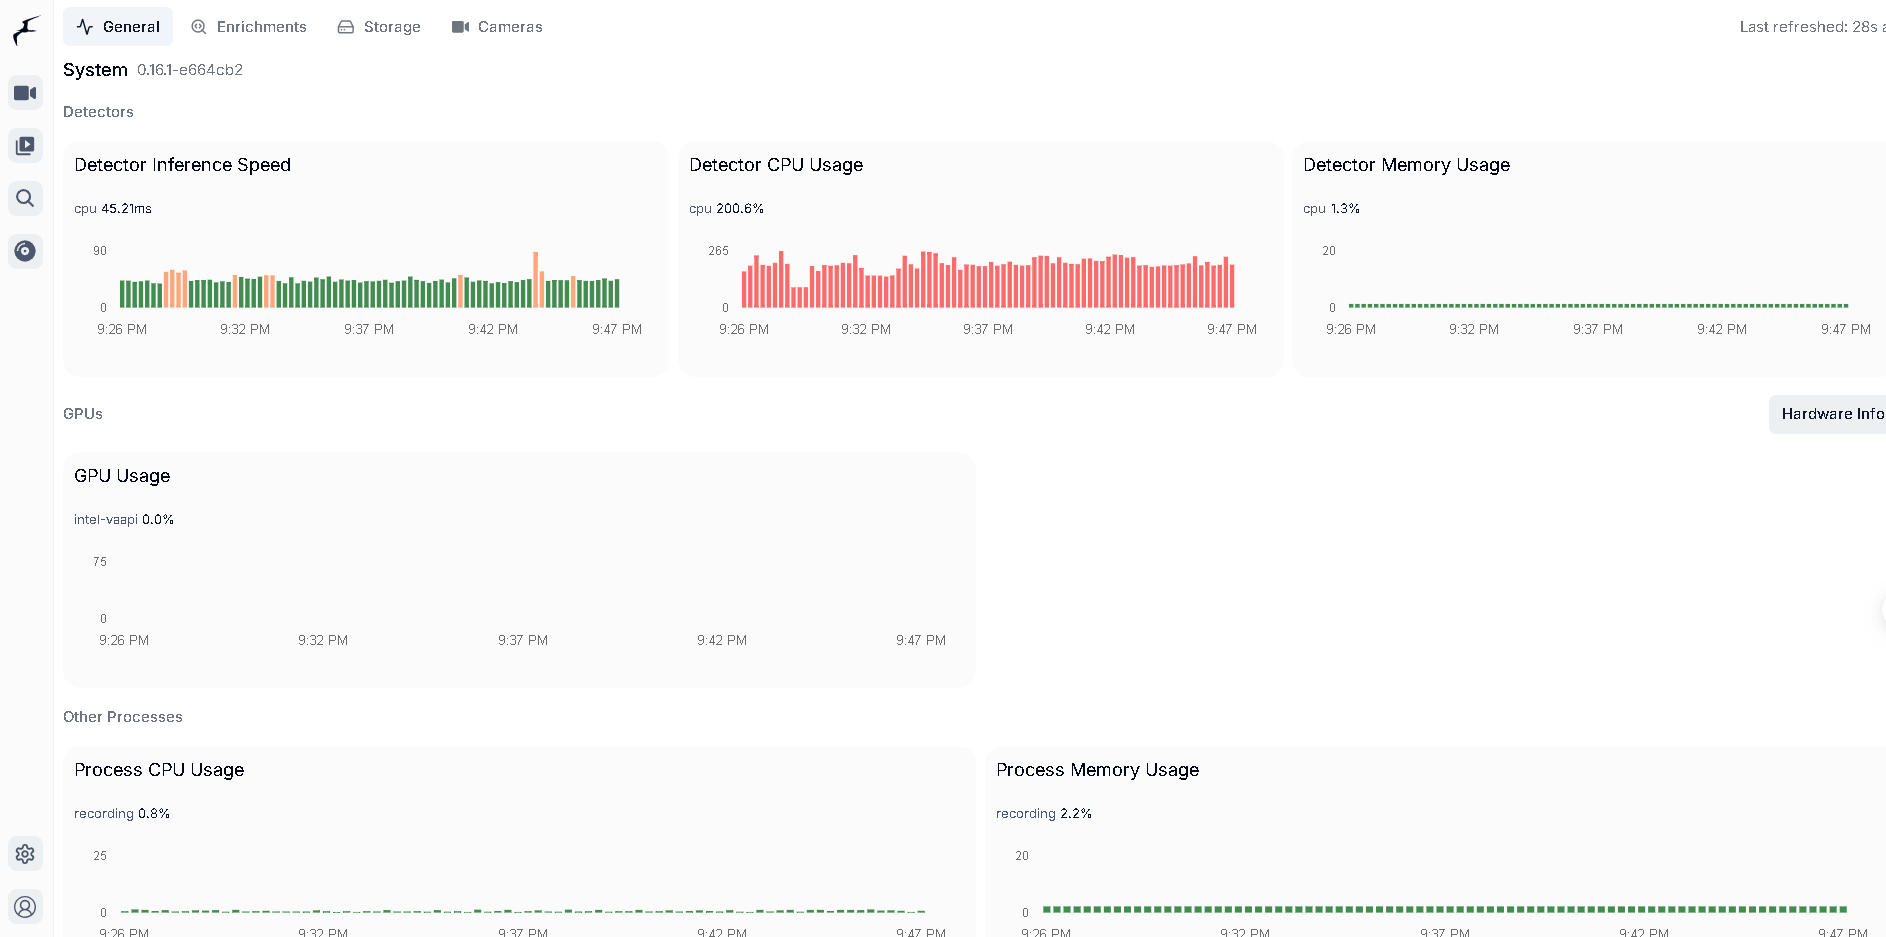The height and width of the screenshot is (937, 1886).
Task: Switch to the Enrichments tab
Action: (249, 27)
